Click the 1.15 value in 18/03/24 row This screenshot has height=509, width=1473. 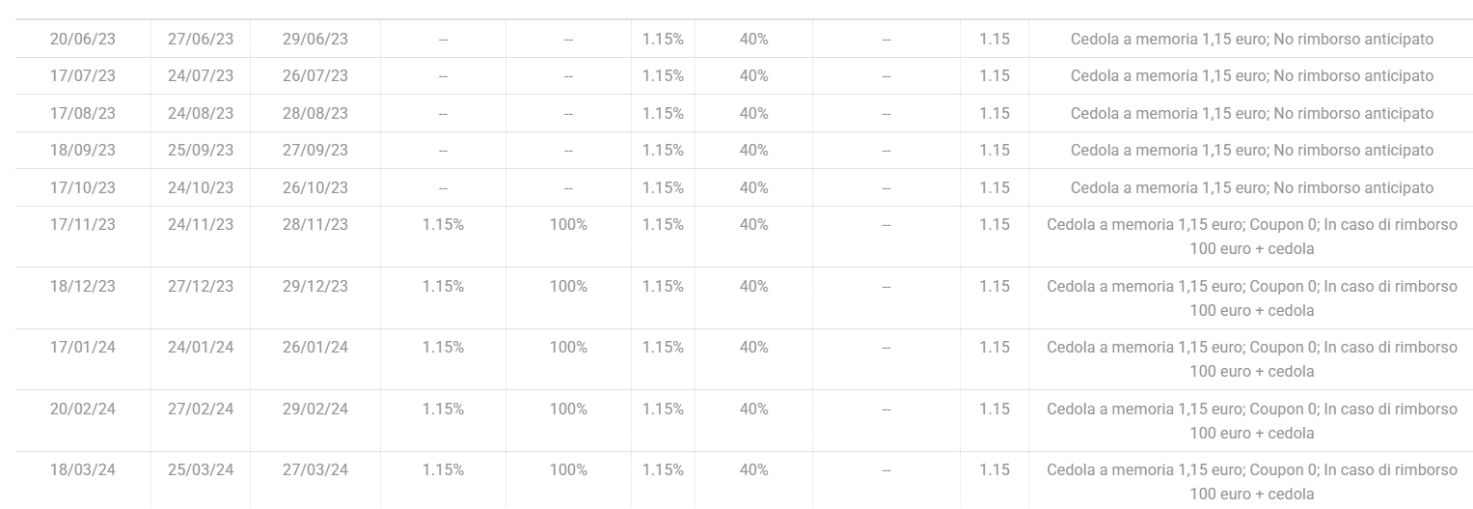(x=995, y=470)
